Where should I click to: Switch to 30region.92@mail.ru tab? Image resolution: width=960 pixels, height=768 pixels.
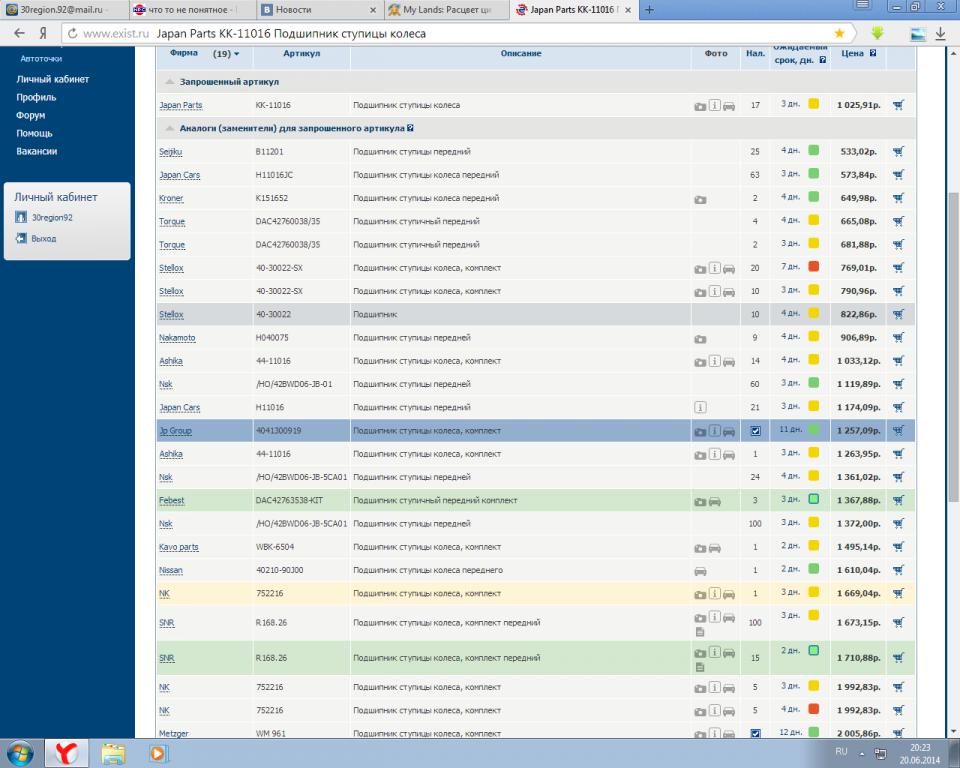pos(64,10)
